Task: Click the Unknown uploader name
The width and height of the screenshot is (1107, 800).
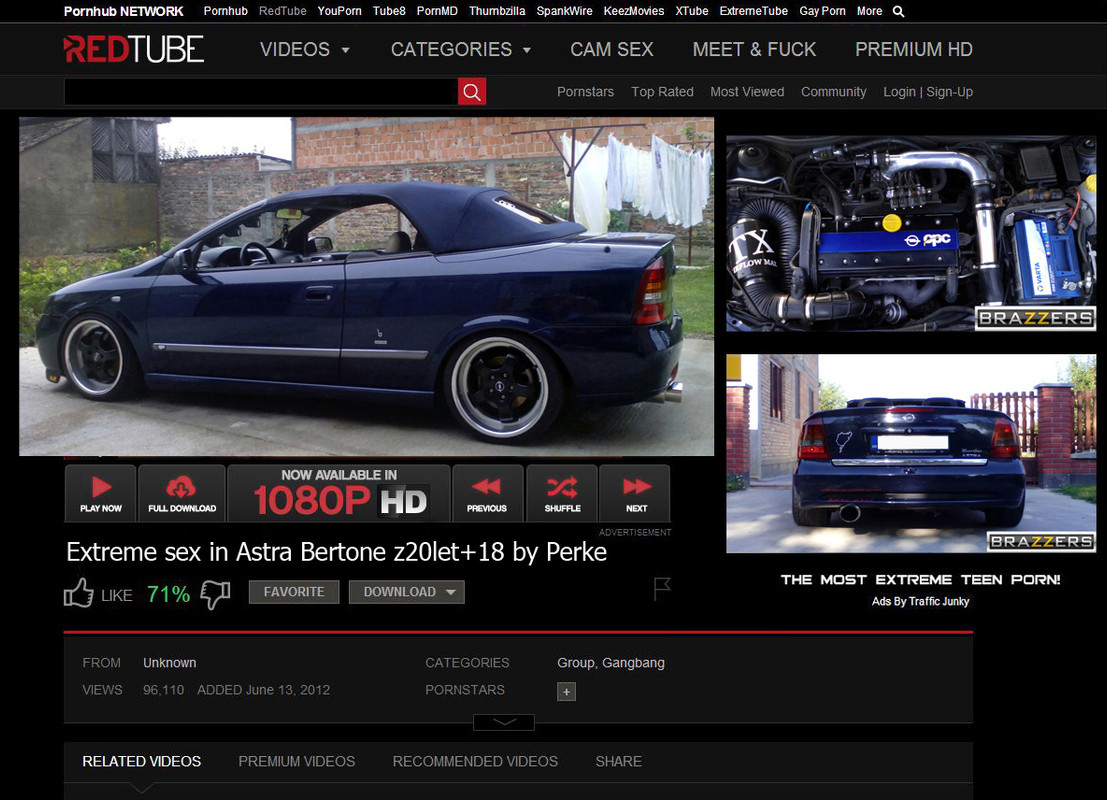Action: 169,663
